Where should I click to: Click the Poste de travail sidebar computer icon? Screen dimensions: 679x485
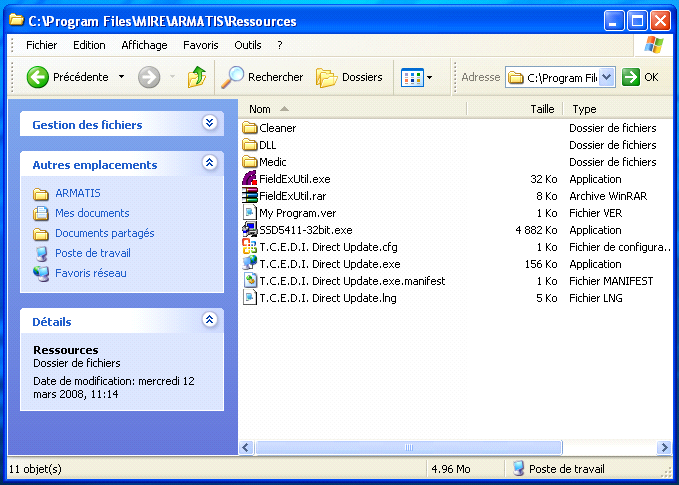42,254
